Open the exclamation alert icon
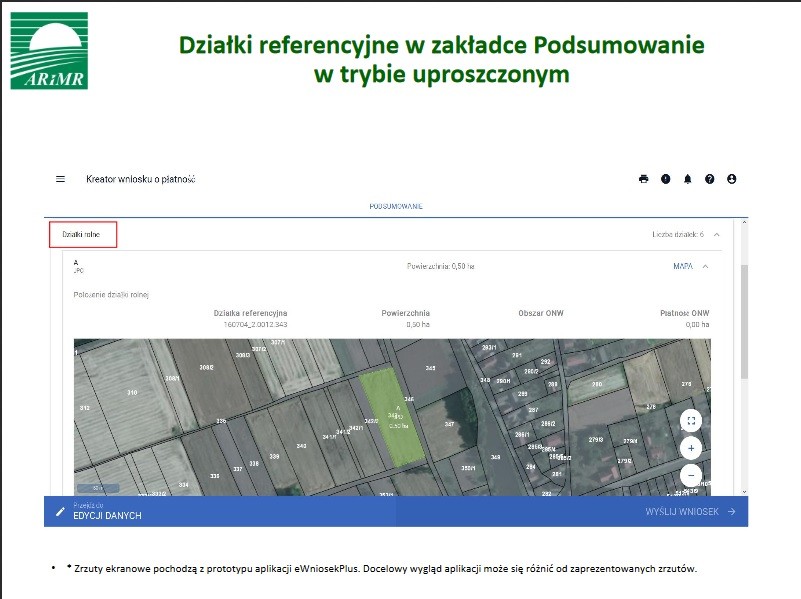 (x=666, y=179)
